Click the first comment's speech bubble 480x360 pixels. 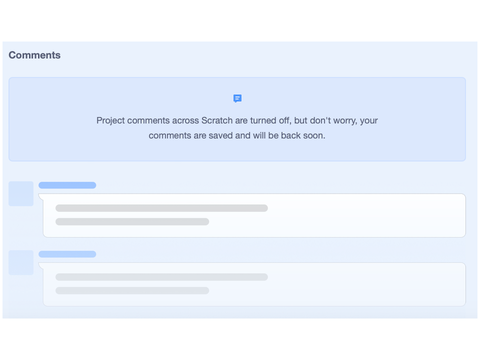pos(254,215)
